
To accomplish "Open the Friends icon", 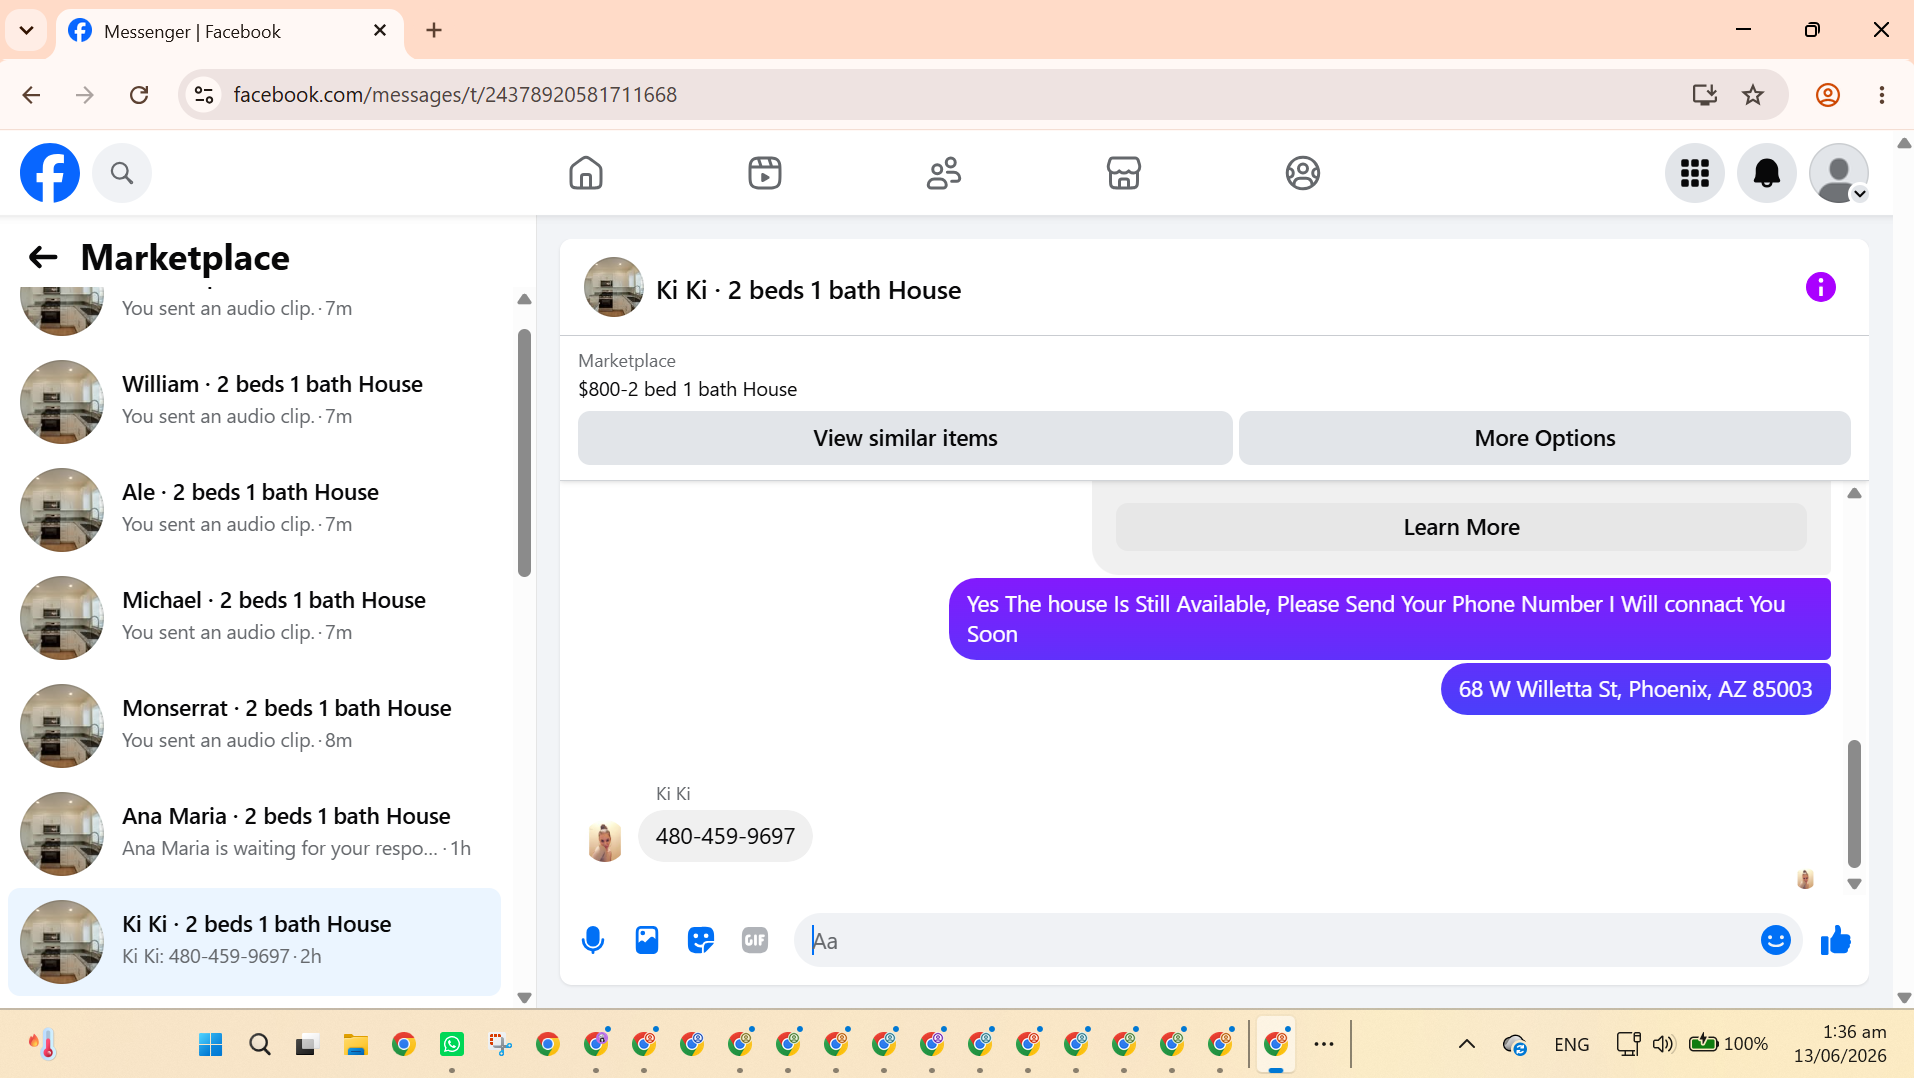I will pos(944,173).
